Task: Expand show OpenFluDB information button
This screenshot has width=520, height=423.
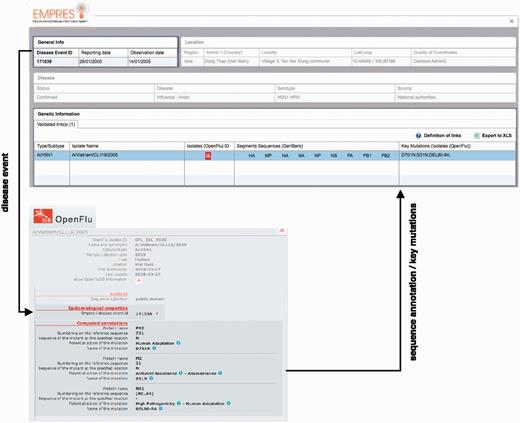Action: (139, 280)
